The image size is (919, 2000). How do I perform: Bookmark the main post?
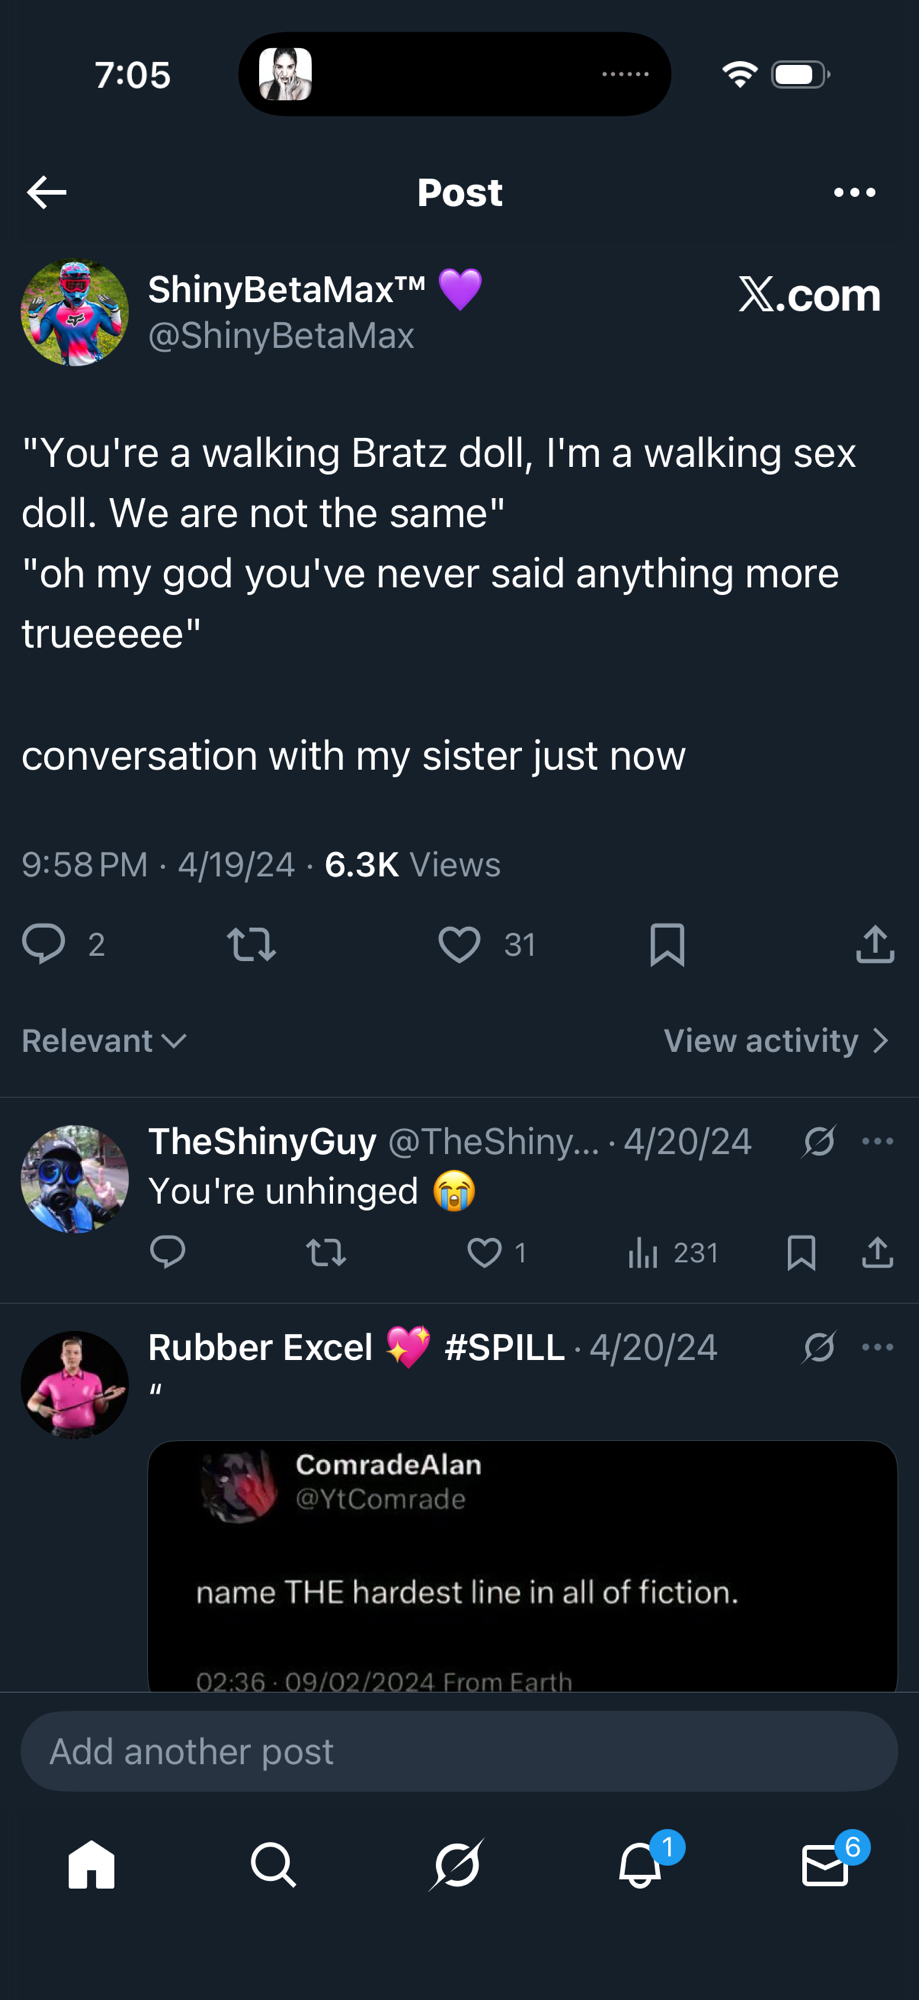click(667, 944)
